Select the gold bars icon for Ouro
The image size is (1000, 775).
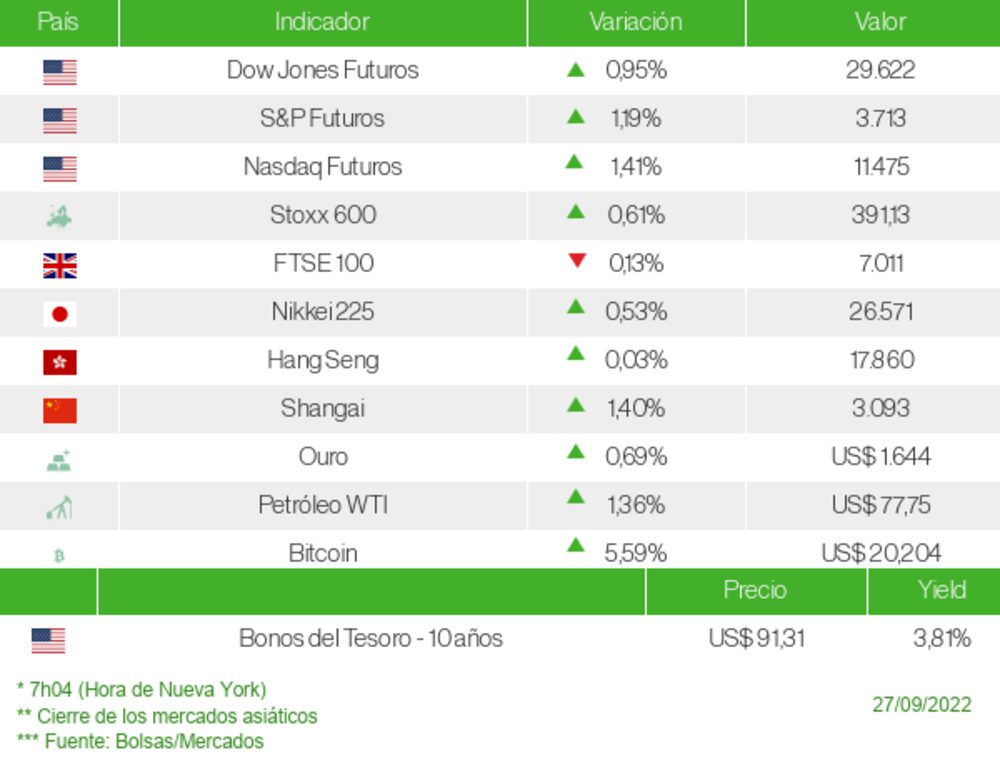[60, 460]
